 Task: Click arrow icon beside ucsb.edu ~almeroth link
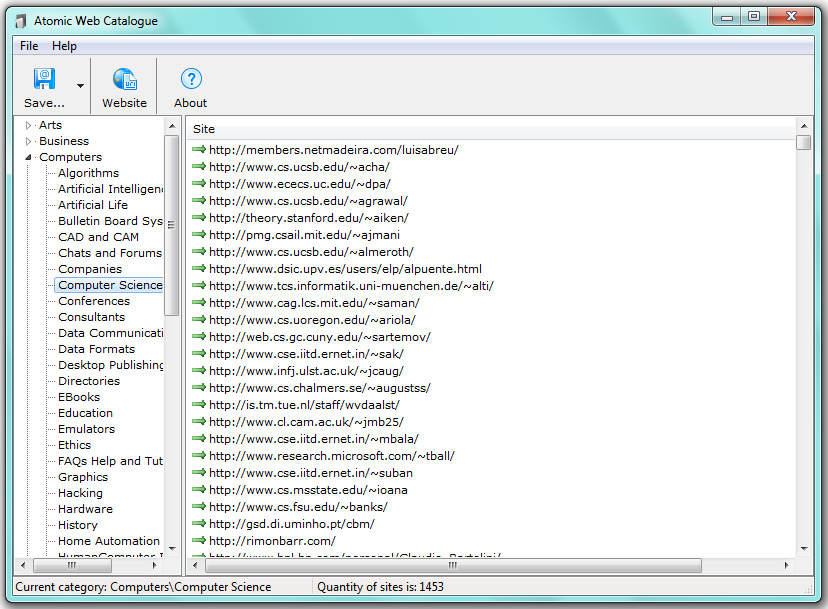click(x=199, y=251)
